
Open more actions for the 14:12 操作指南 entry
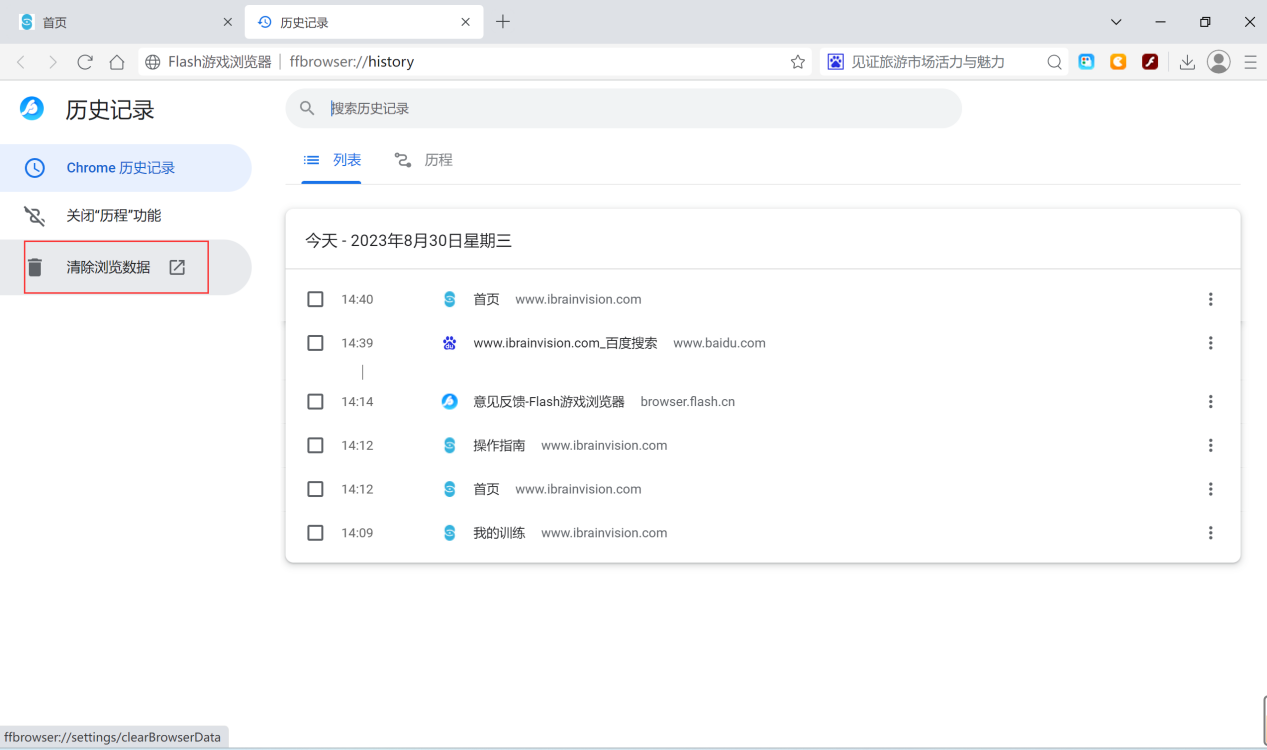tap(1210, 446)
